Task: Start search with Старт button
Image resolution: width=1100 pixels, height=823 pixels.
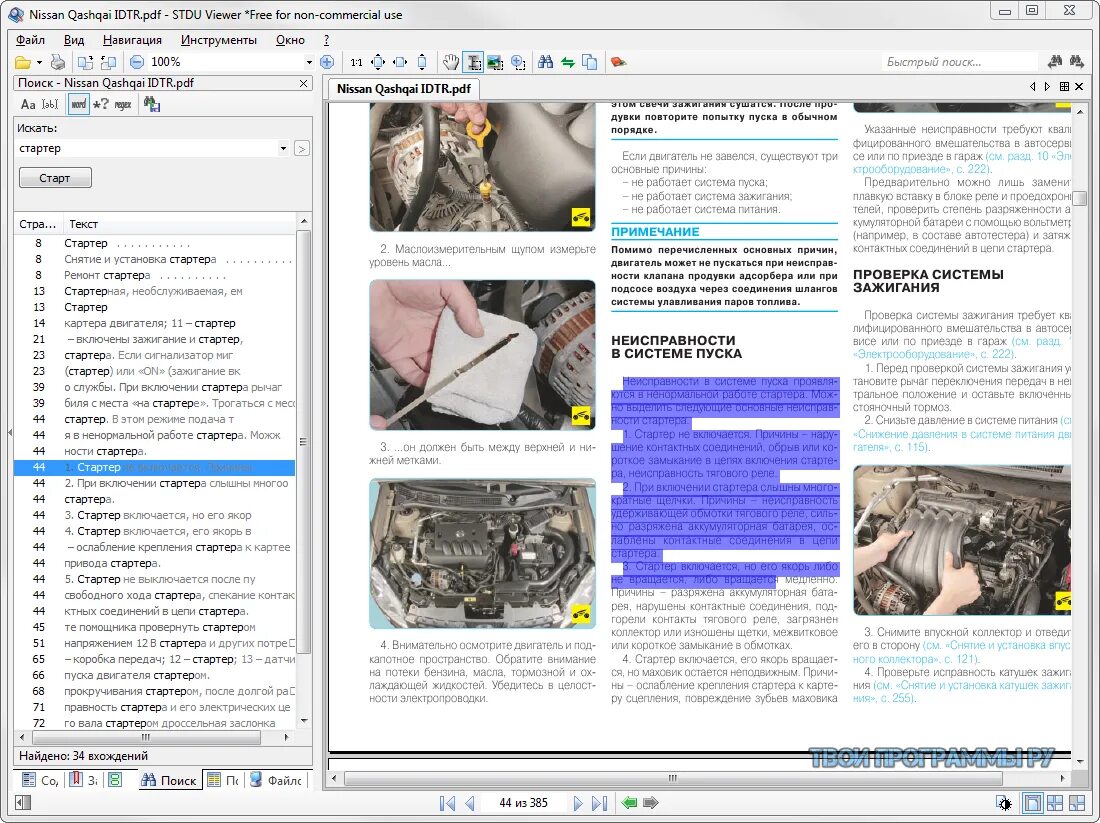Action: 55,178
